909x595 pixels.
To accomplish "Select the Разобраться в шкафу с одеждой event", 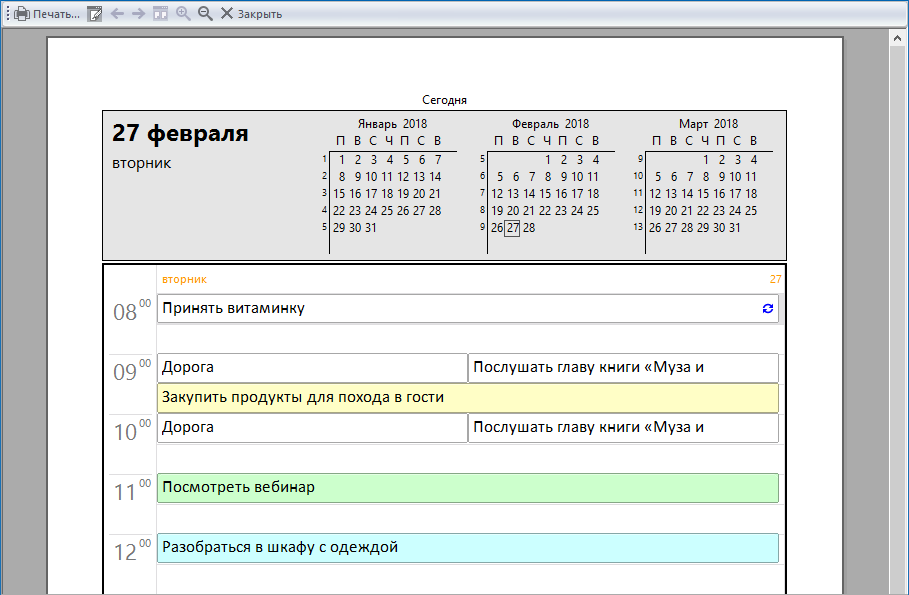I will coord(467,548).
